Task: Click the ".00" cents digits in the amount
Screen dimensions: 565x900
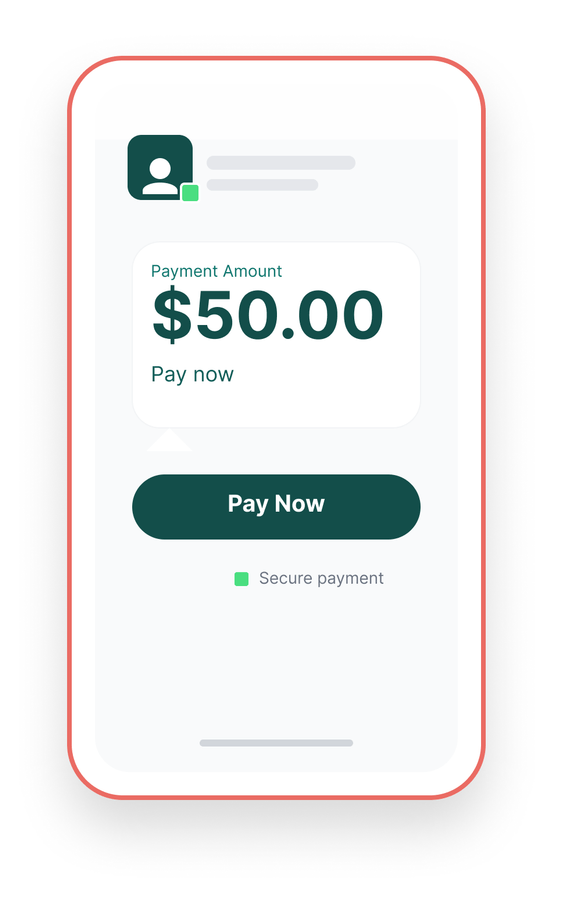Action: point(333,316)
